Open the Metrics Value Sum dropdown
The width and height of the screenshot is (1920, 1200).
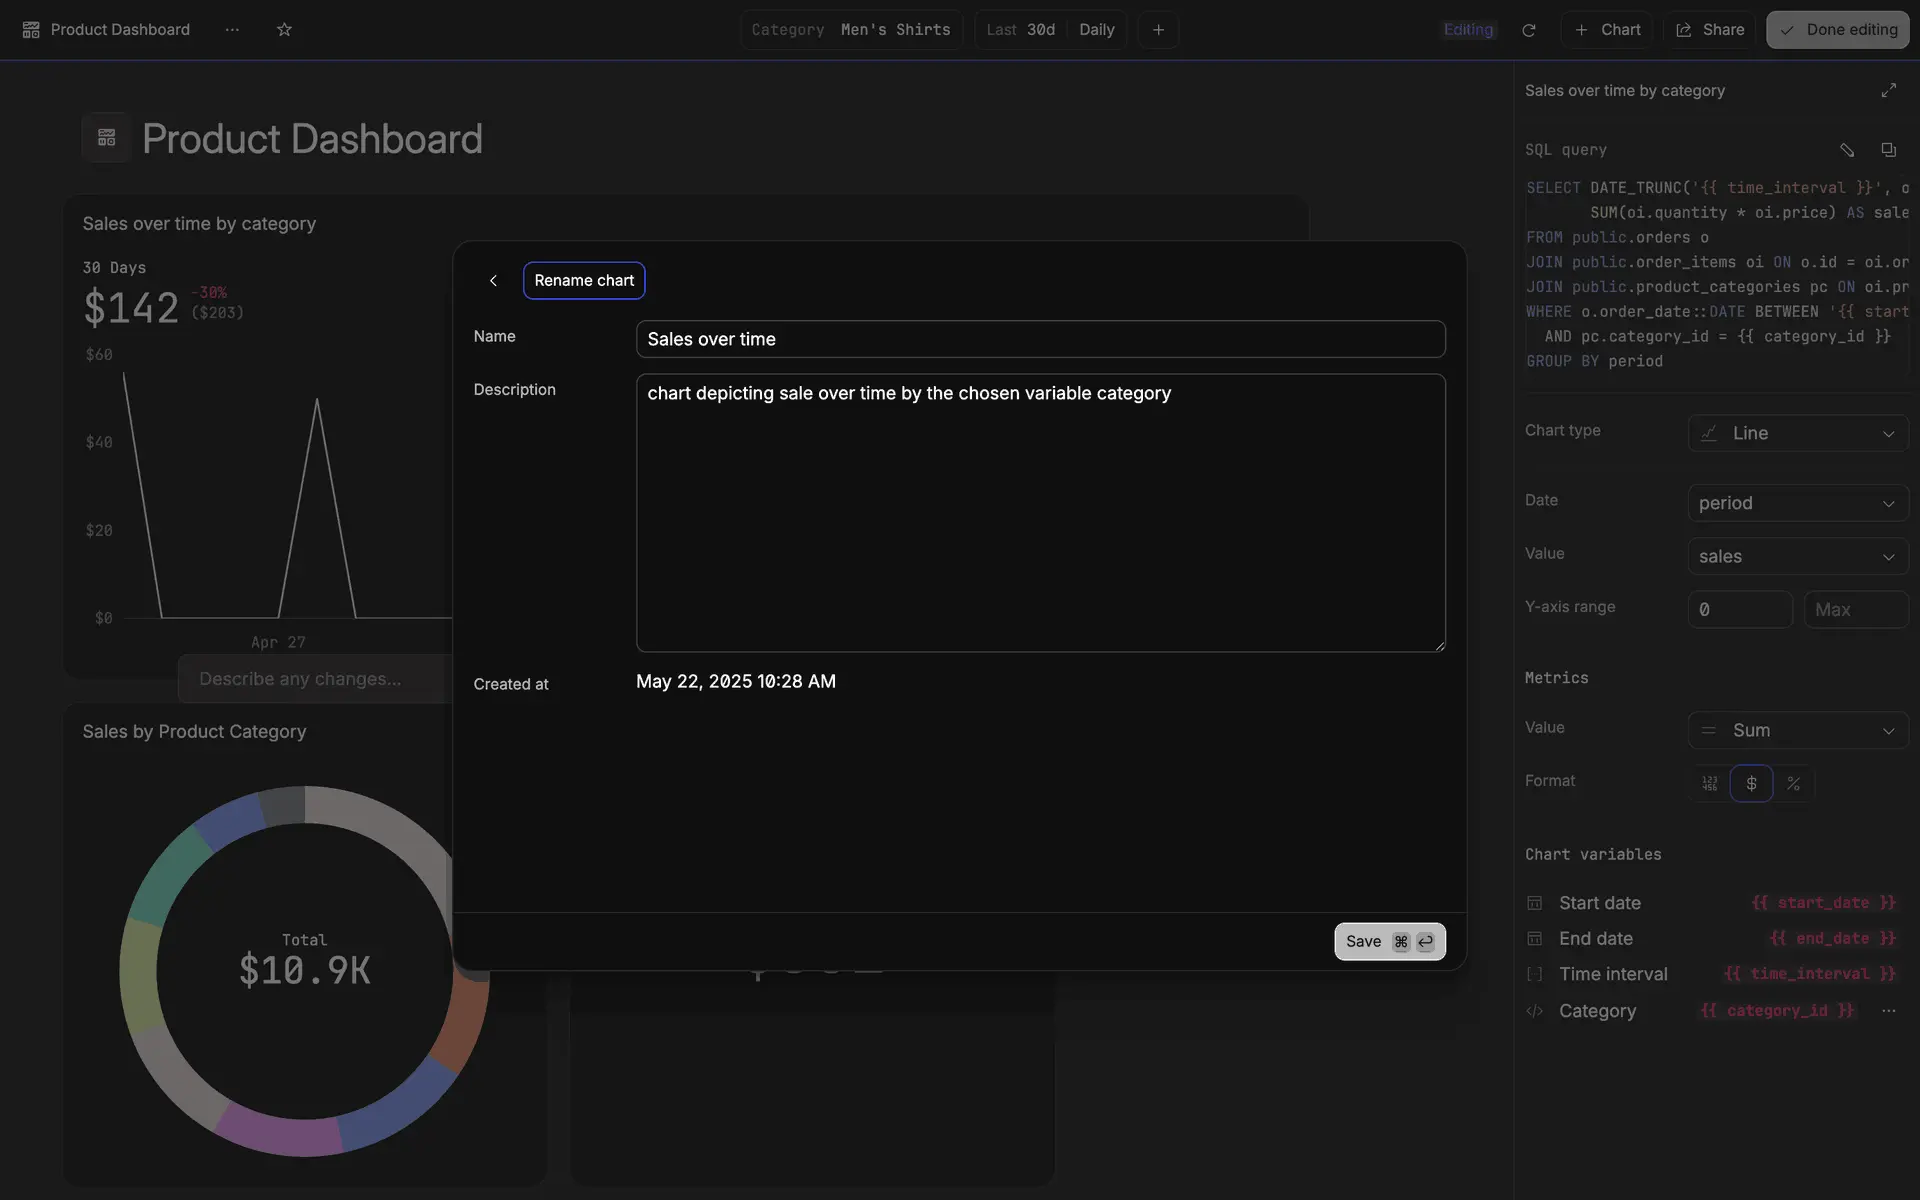(x=1798, y=730)
